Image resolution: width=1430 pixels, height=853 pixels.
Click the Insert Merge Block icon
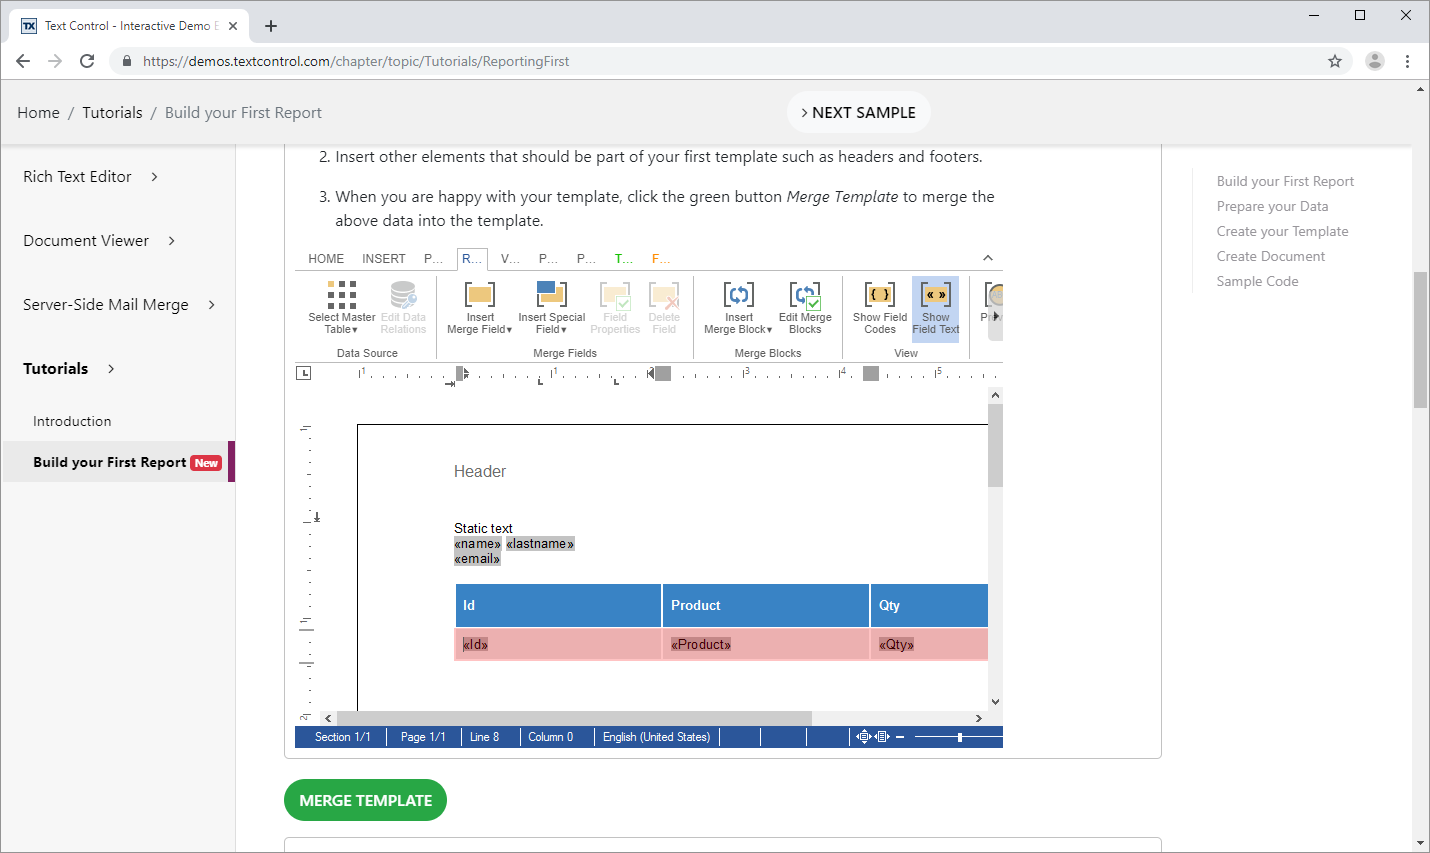739,307
